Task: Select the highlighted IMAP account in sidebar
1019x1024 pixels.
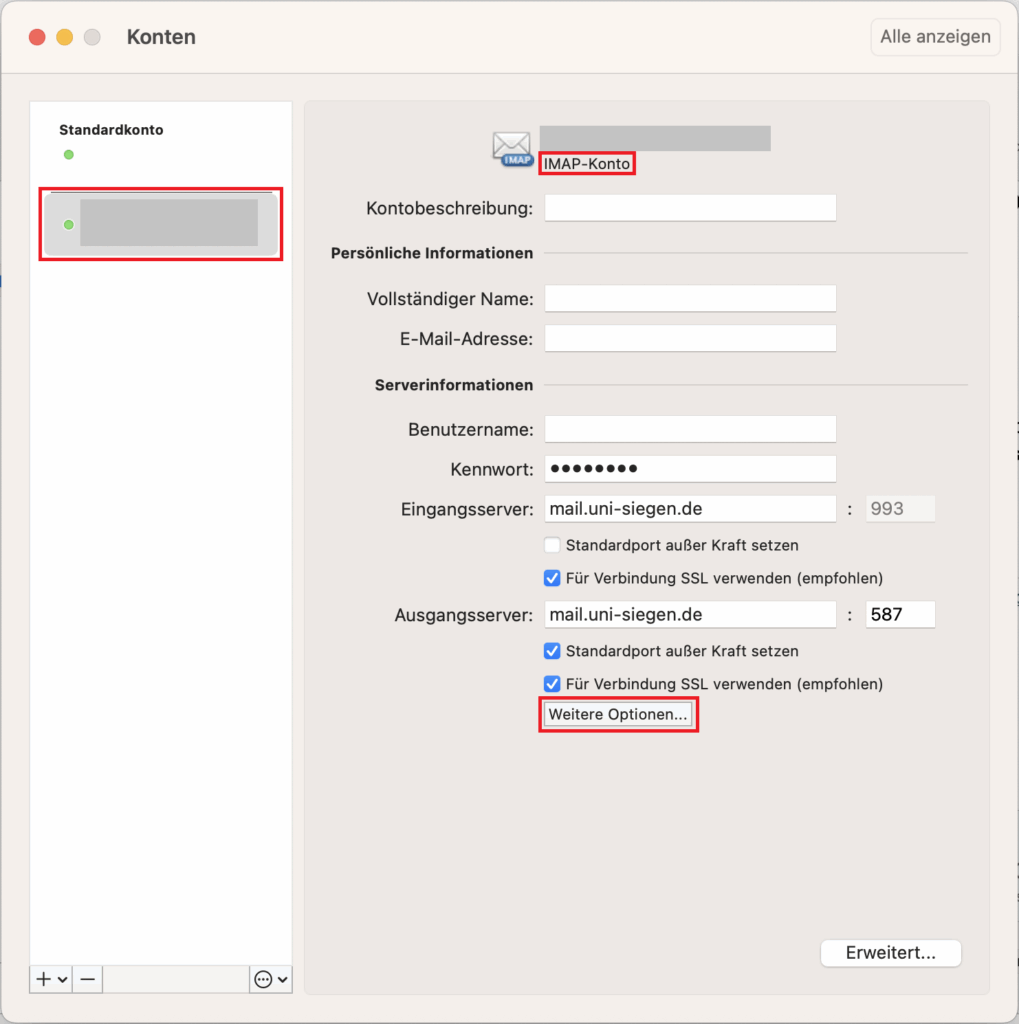Action: (x=161, y=224)
